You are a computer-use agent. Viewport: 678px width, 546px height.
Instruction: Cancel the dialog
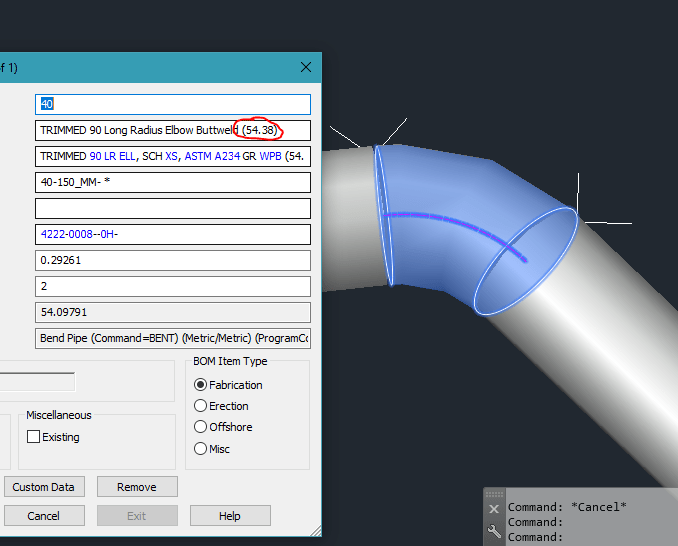pyautogui.click(x=43, y=516)
